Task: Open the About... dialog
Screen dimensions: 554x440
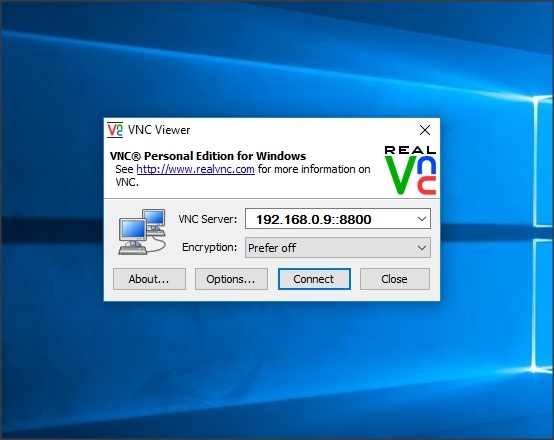Action: 149,279
